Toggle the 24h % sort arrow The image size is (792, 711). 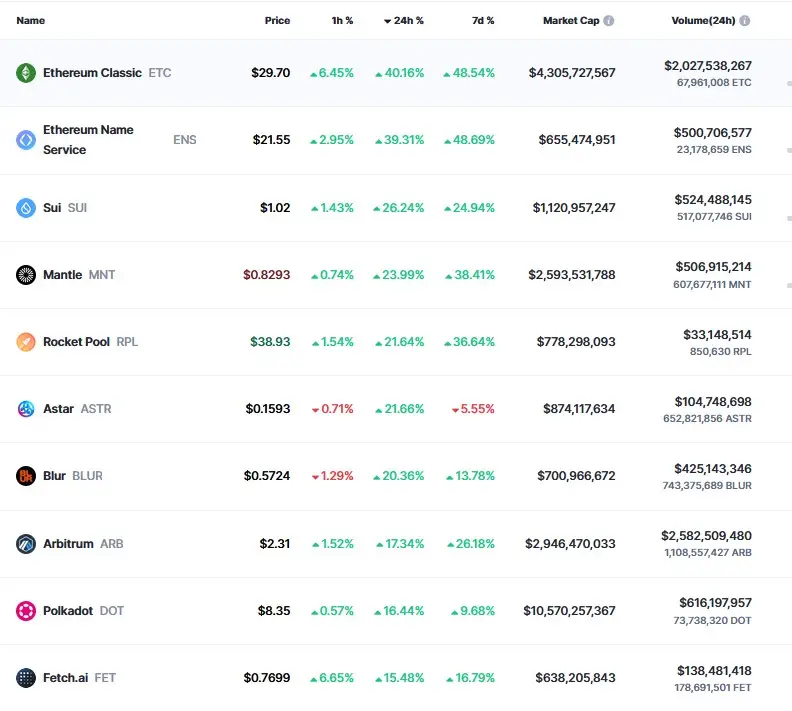point(387,21)
